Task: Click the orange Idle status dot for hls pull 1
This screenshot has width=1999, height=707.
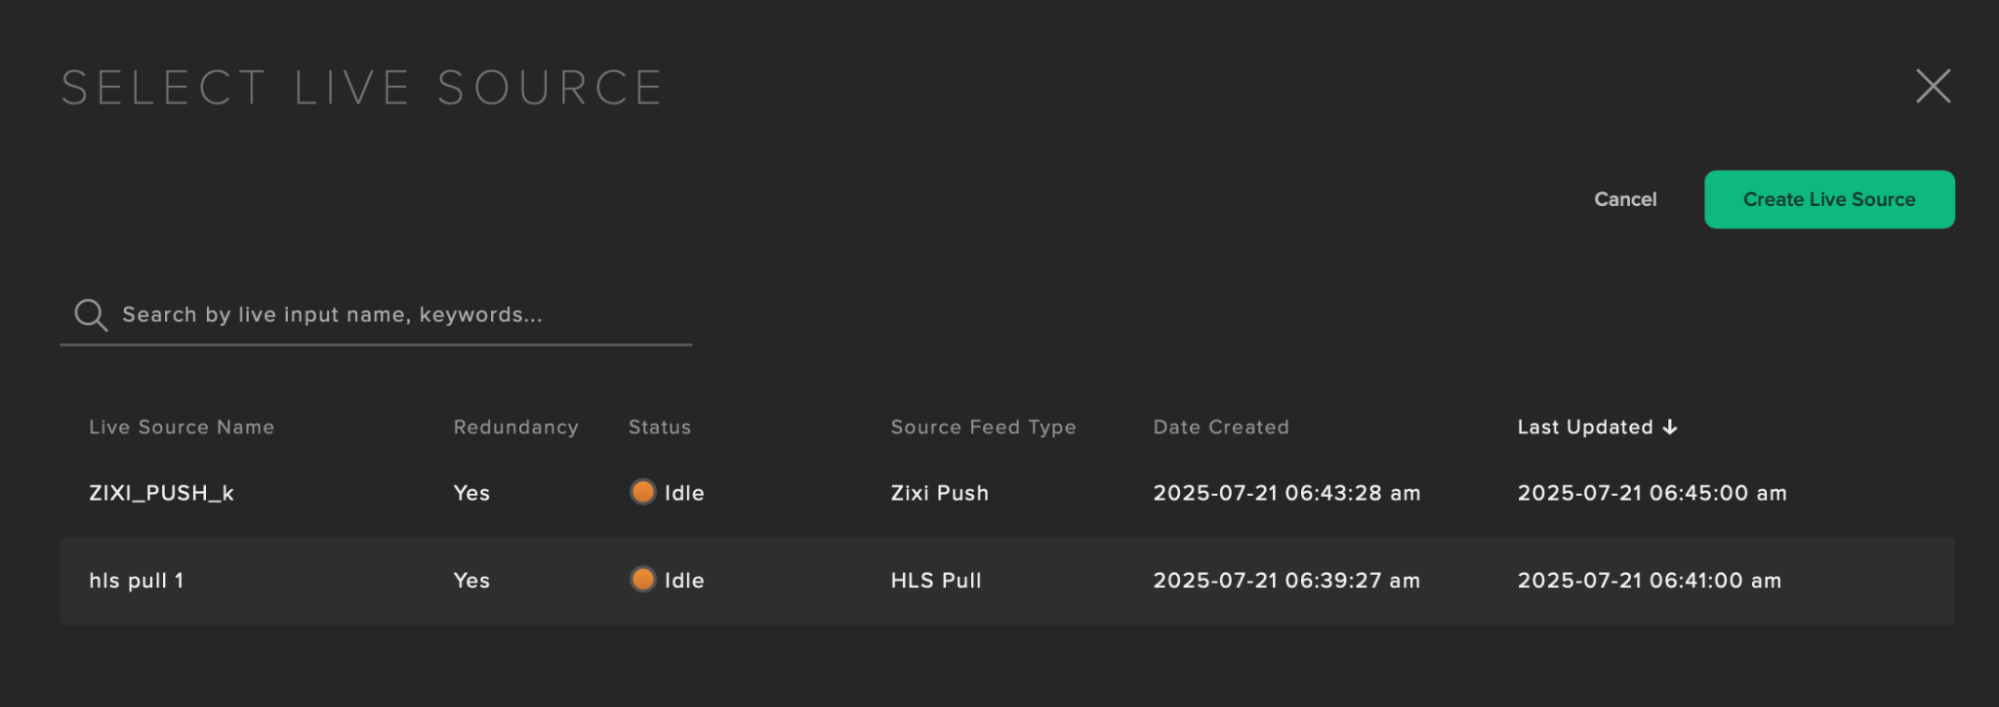Action: coord(643,579)
